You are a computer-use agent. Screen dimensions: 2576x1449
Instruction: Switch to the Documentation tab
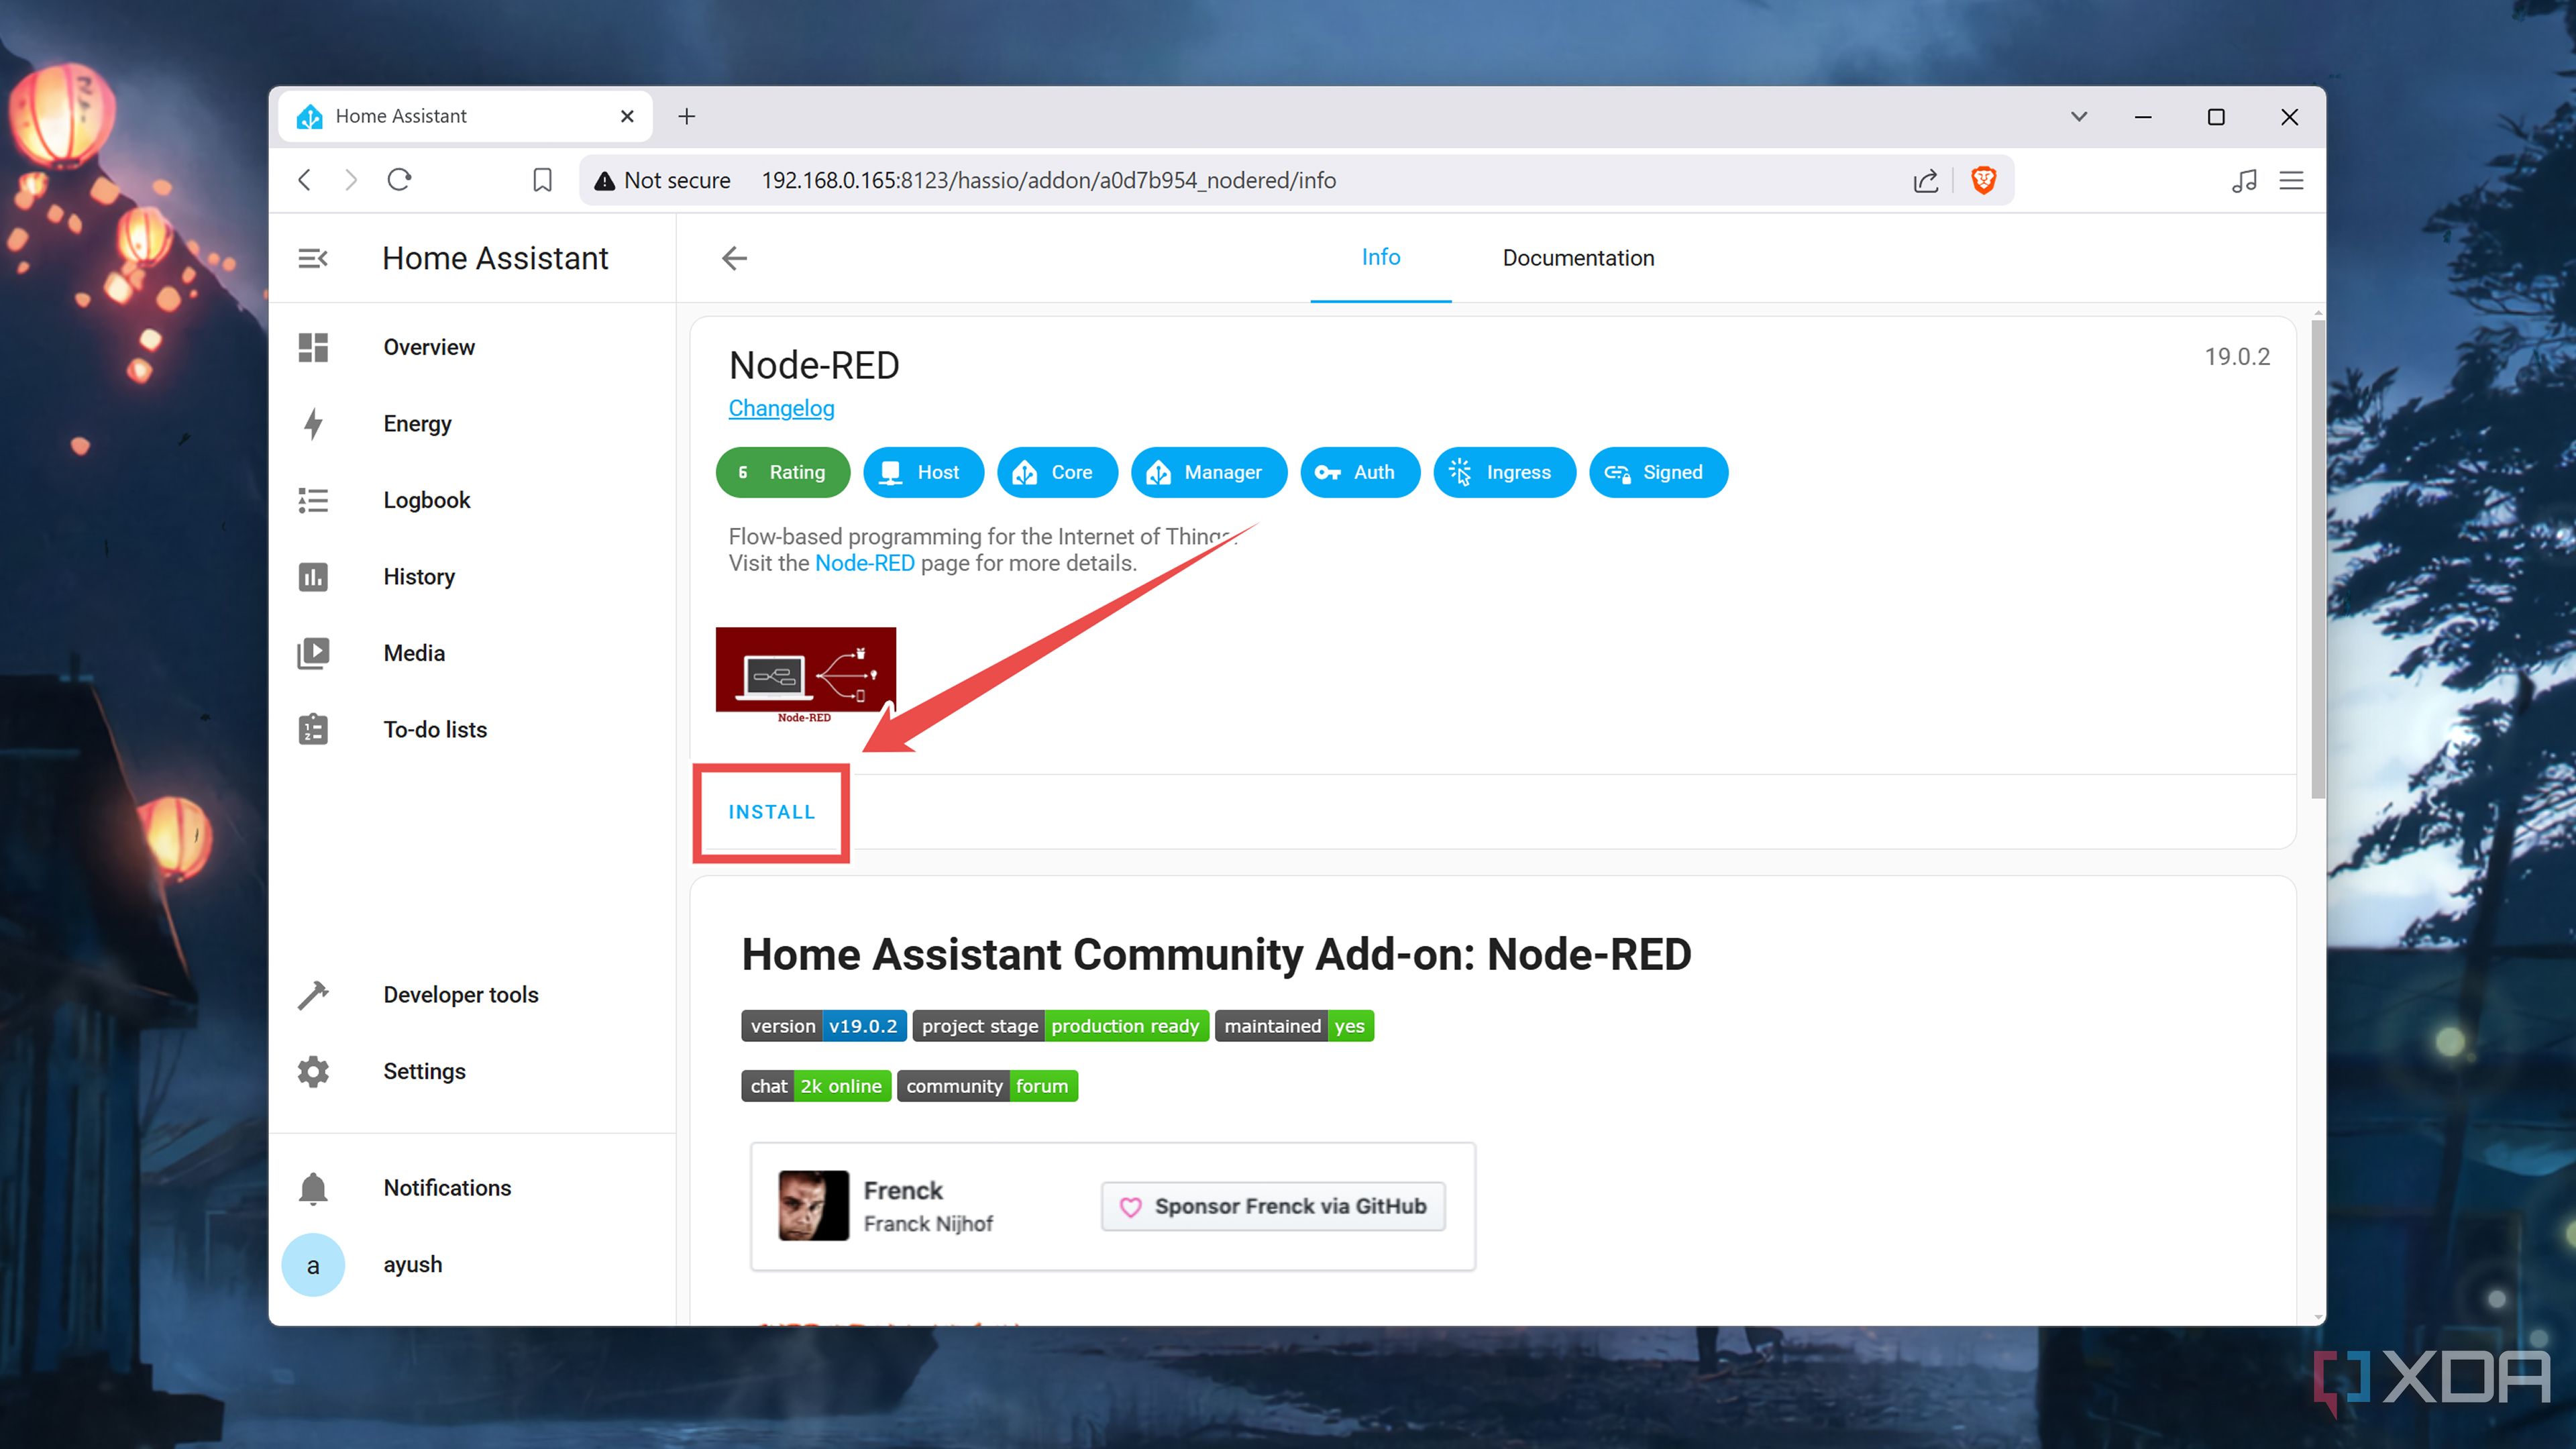pos(1578,257)
